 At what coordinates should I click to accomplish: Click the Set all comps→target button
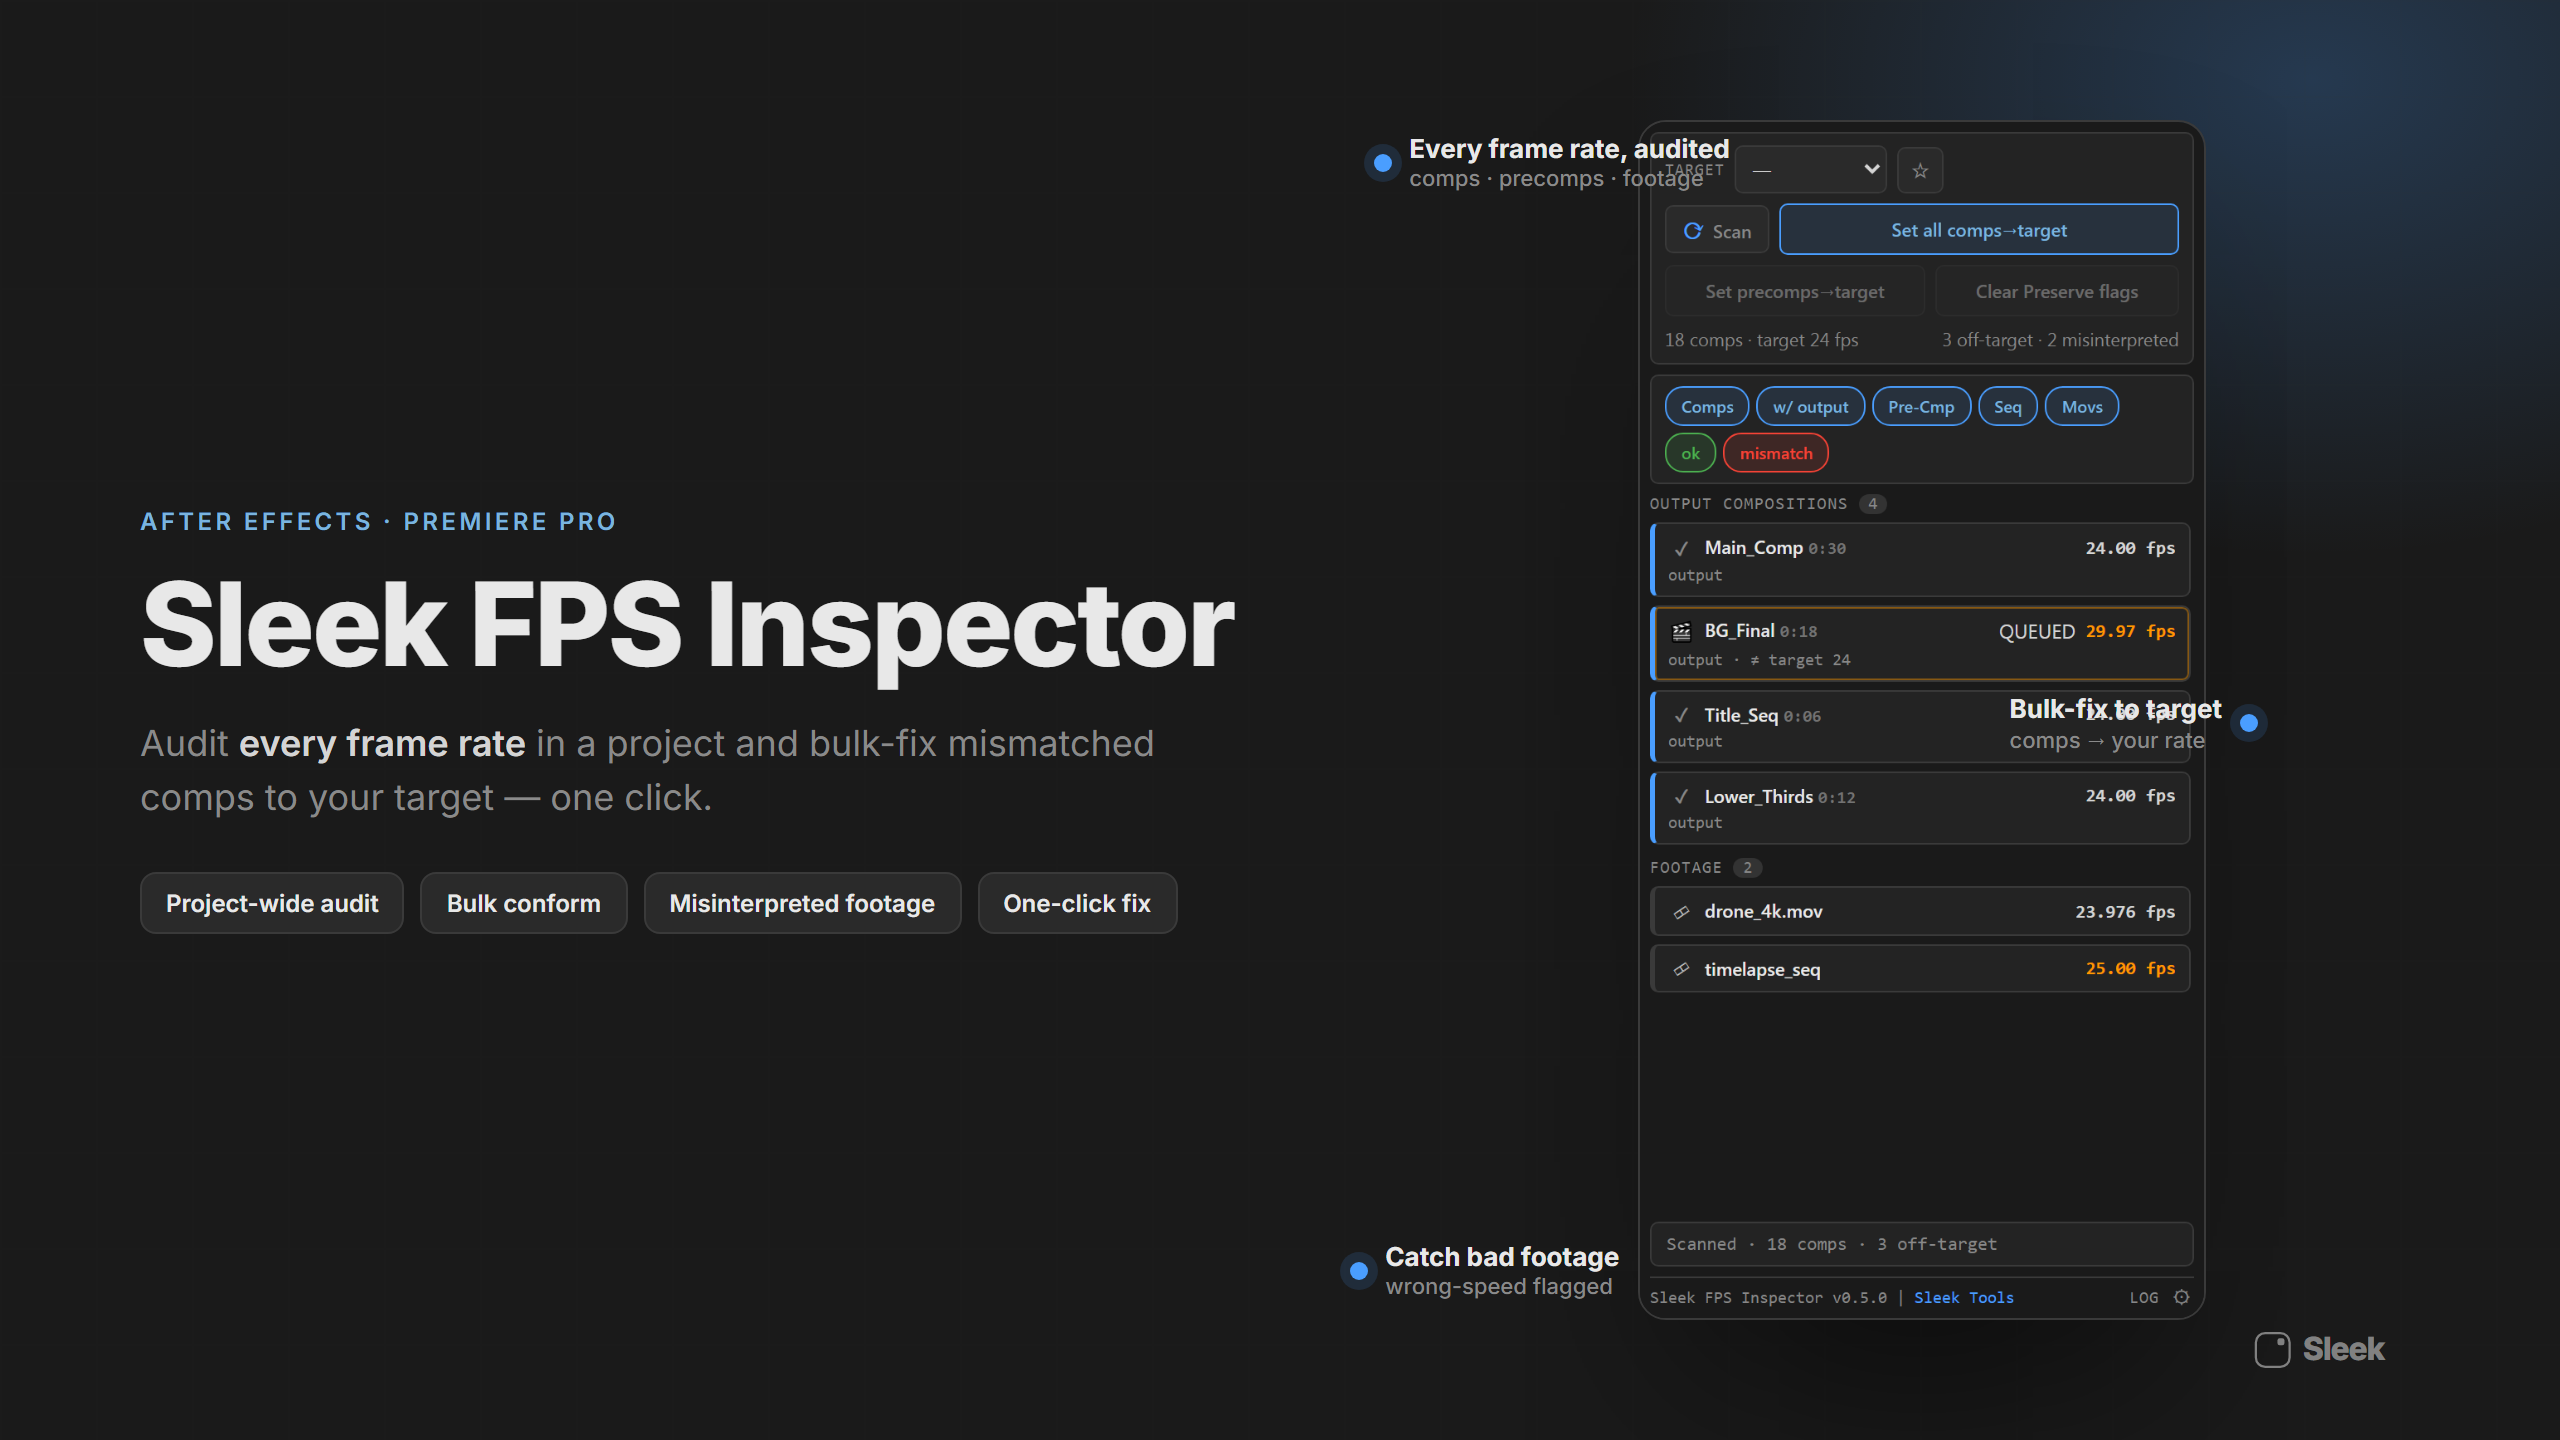pos(1978,230)
